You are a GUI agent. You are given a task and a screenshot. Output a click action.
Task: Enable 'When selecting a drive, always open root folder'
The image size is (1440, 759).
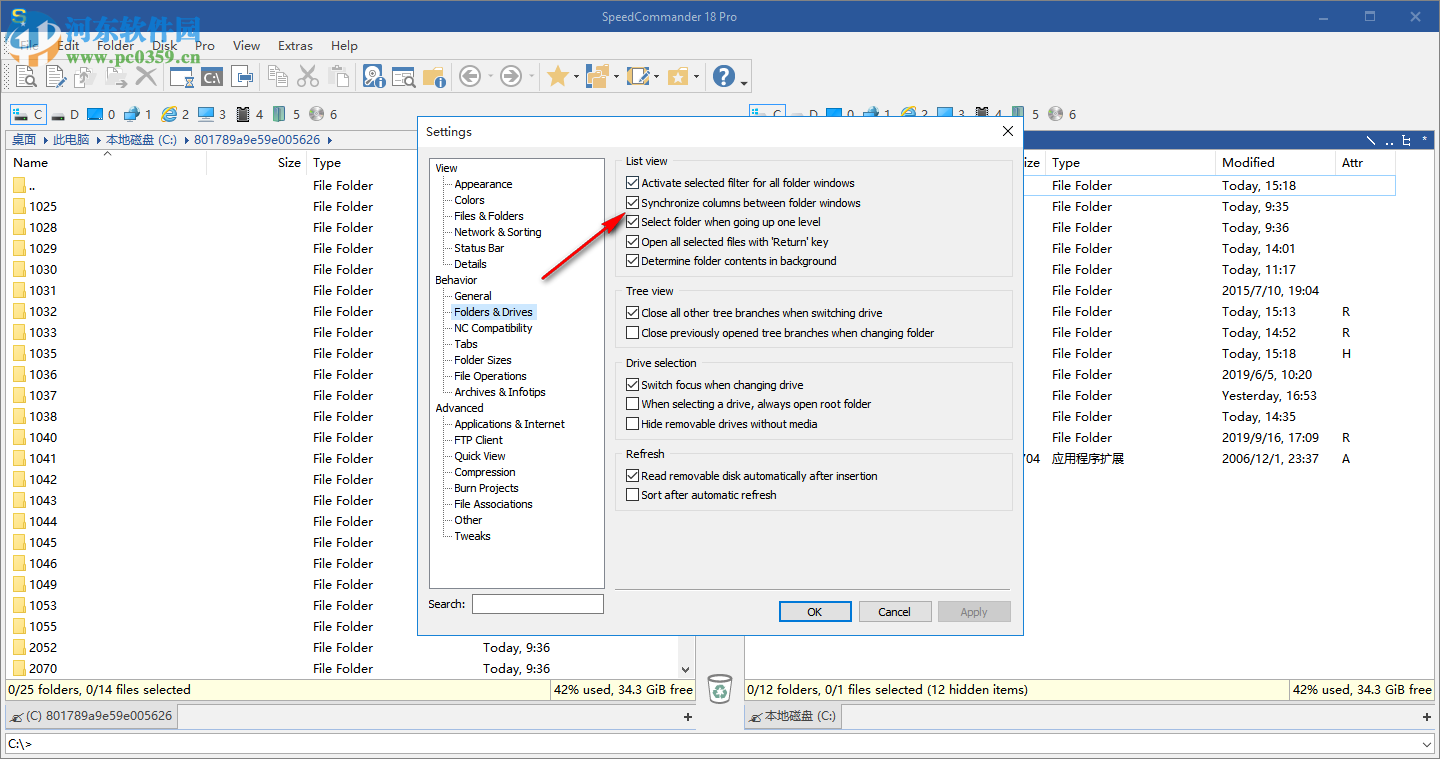click(632, 404)
